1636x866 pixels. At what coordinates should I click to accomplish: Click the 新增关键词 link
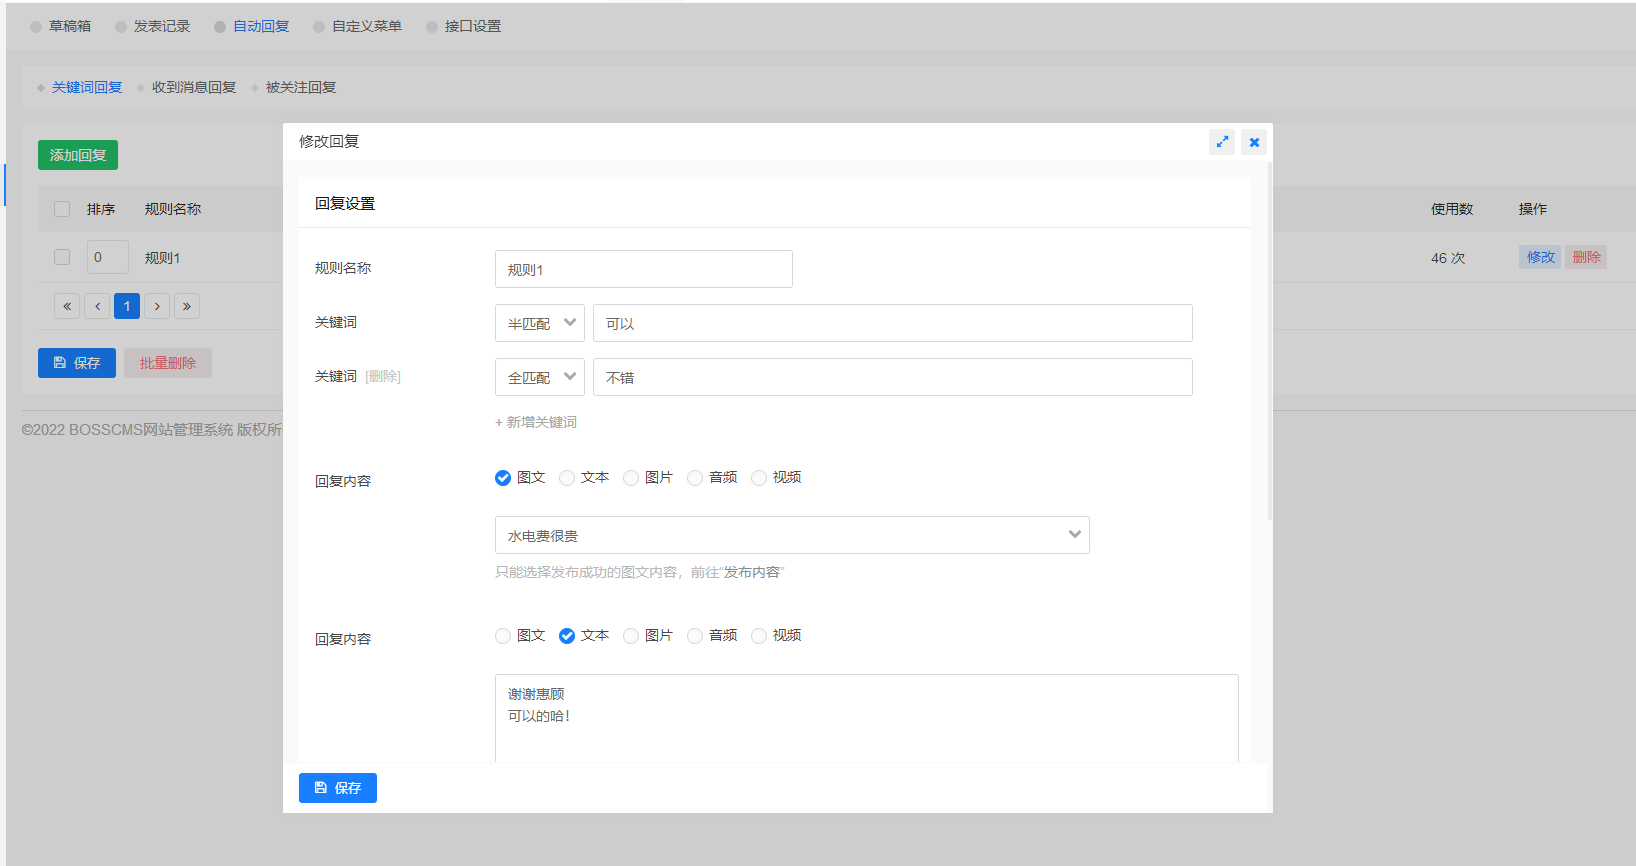(x=536, y=422)
